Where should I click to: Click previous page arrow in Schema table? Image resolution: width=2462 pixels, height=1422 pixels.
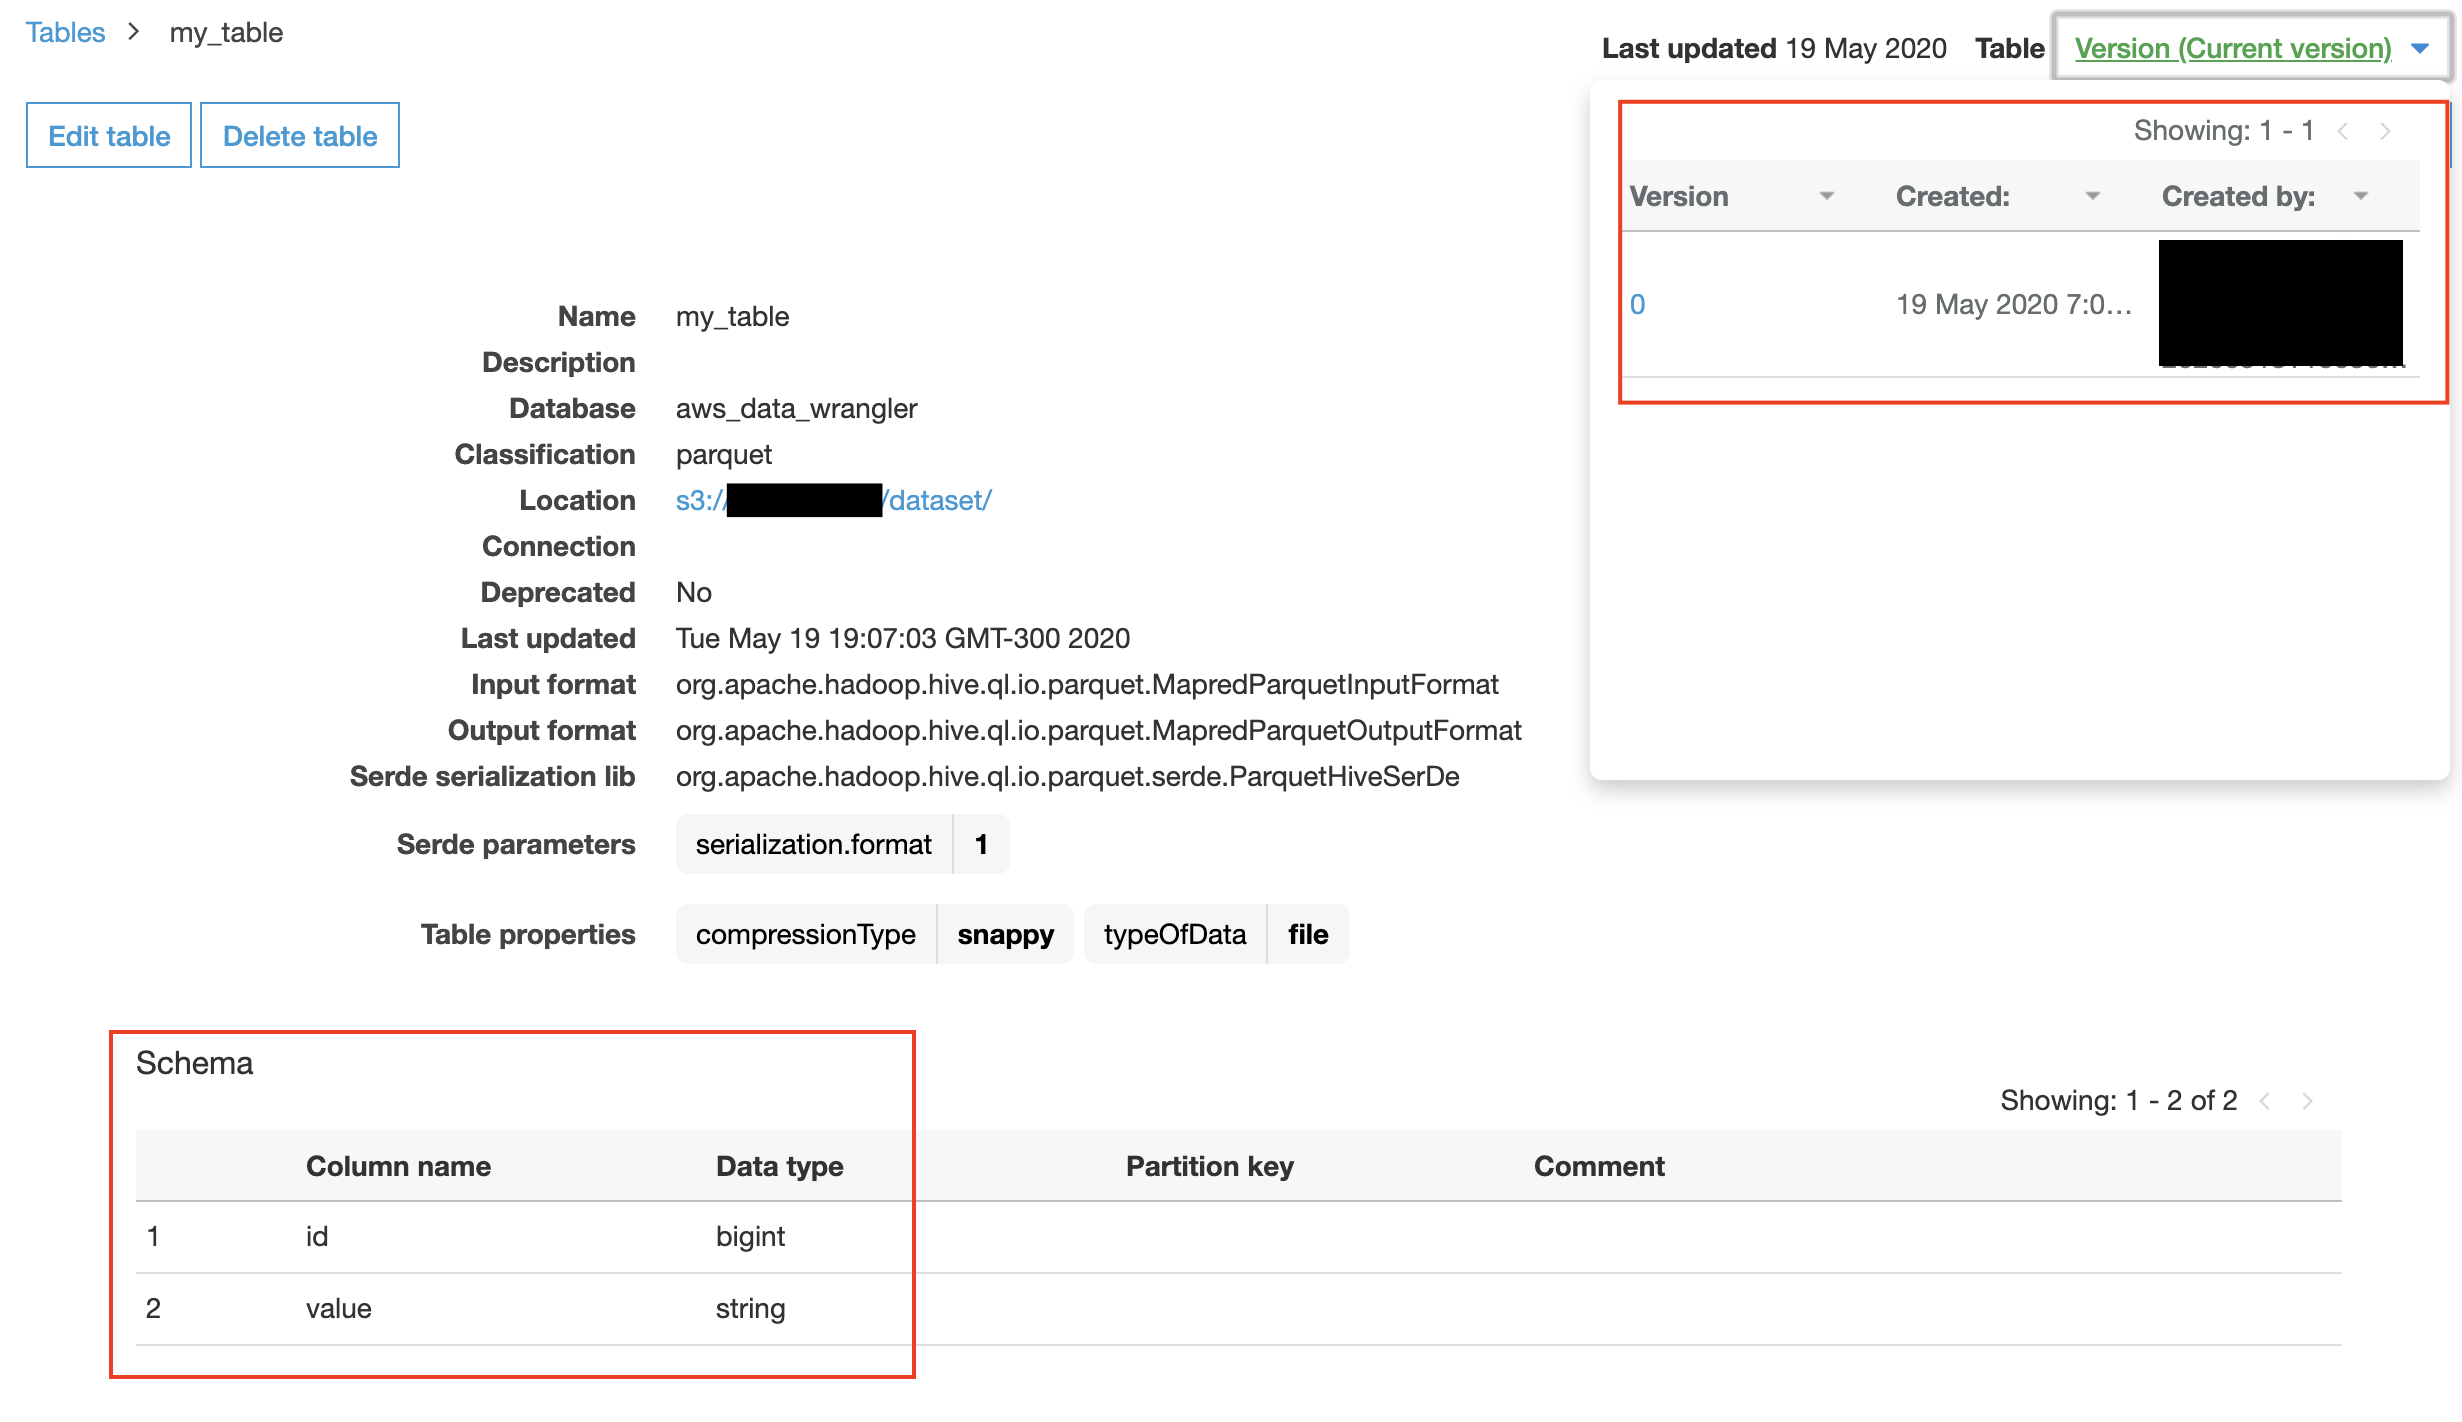coord(2265,1101)
